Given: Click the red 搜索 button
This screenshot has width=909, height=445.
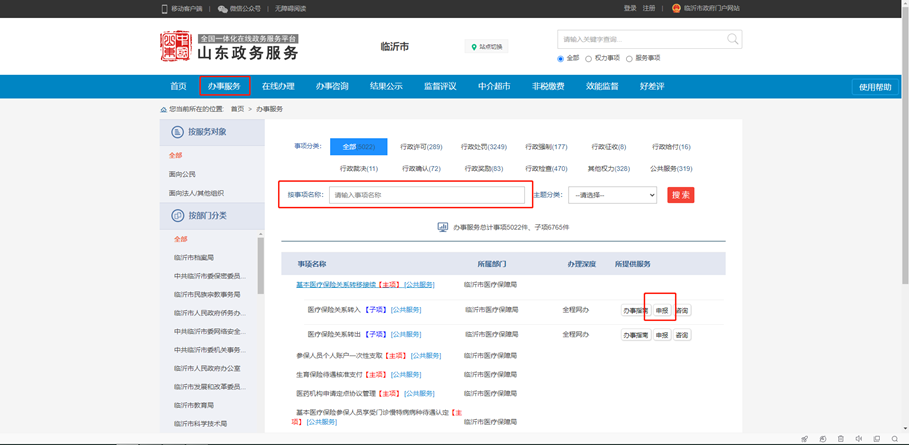Looking at the screenshot, I should pyautogui.click(x=681, y=195).
